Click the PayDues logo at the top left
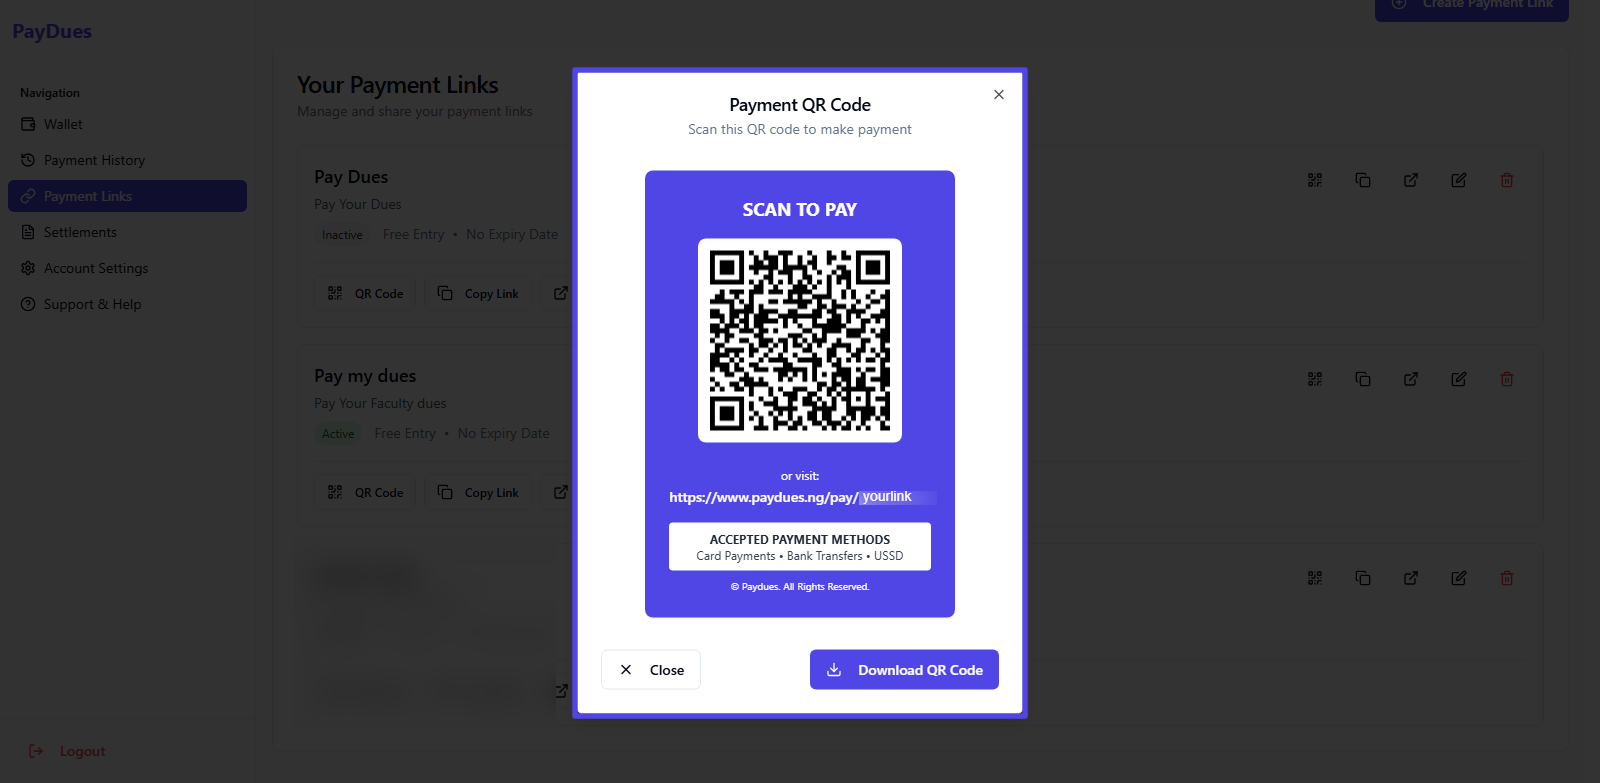The width and height of the screenshot is (1600, 783). point(50,31)
